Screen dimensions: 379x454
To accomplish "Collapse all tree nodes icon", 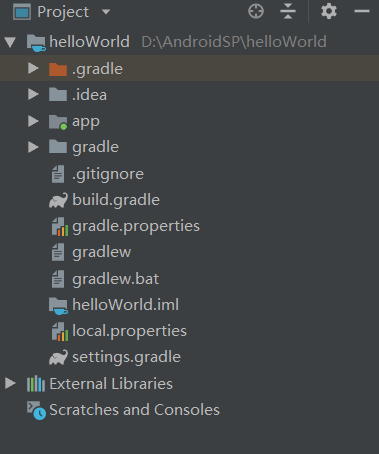I will pyautogui.click(x=288, y=11).
